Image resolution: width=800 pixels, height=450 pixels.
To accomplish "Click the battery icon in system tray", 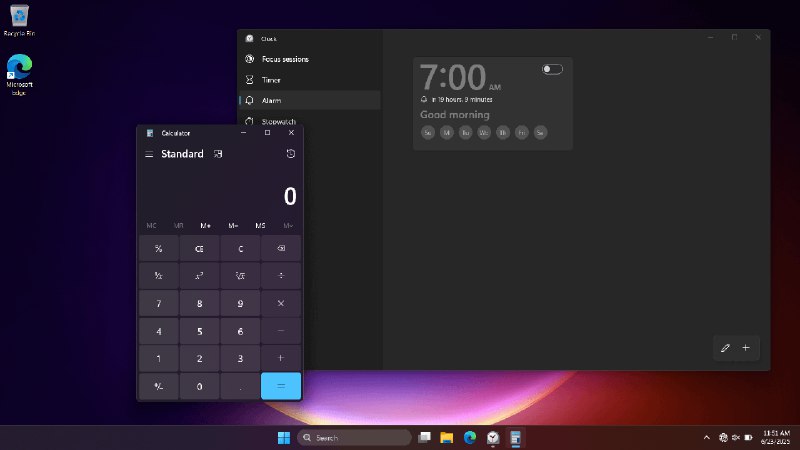I will (x=748, y=438).
